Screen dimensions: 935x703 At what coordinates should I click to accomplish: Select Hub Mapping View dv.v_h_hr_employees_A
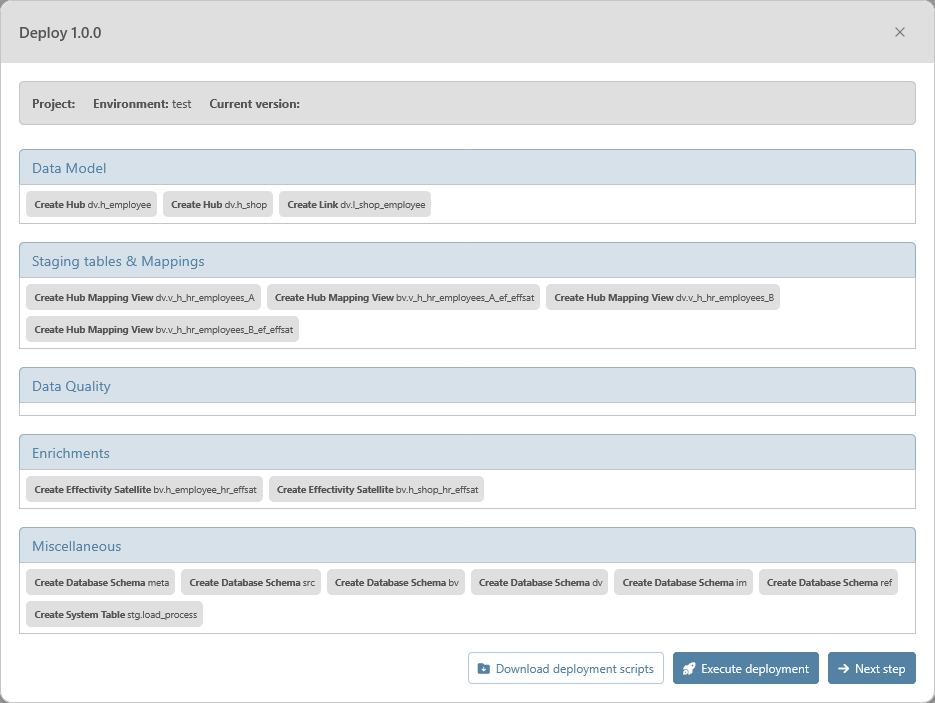click(x=144, y=298)
